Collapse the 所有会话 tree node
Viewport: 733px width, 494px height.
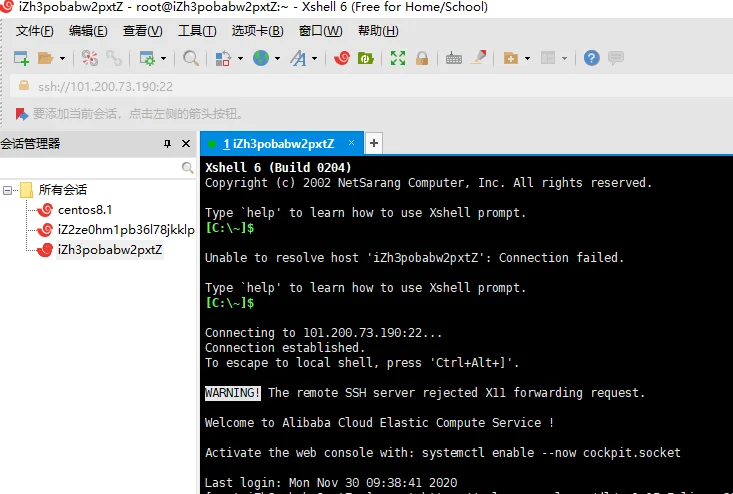[7, 190]
